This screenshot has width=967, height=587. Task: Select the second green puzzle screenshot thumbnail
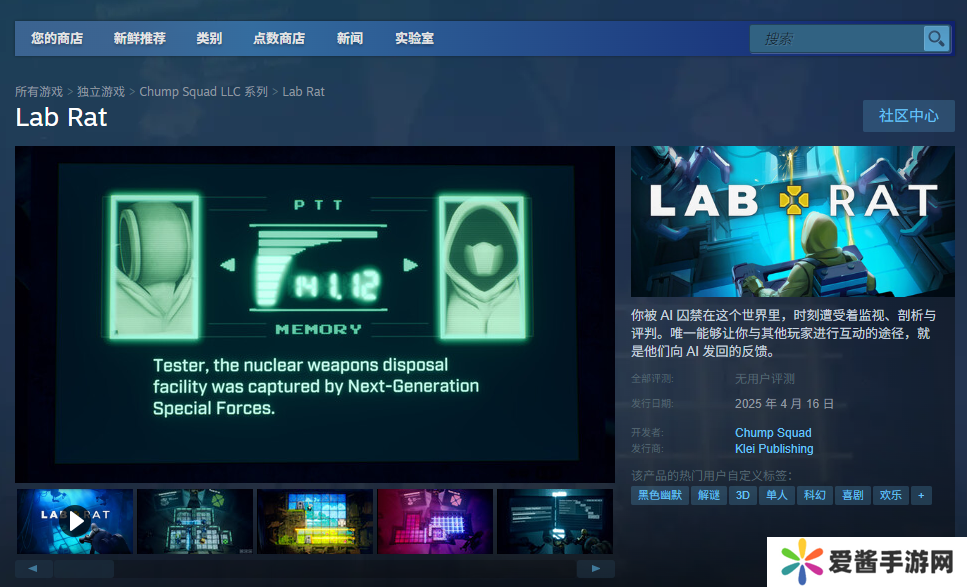pos(195,521)
